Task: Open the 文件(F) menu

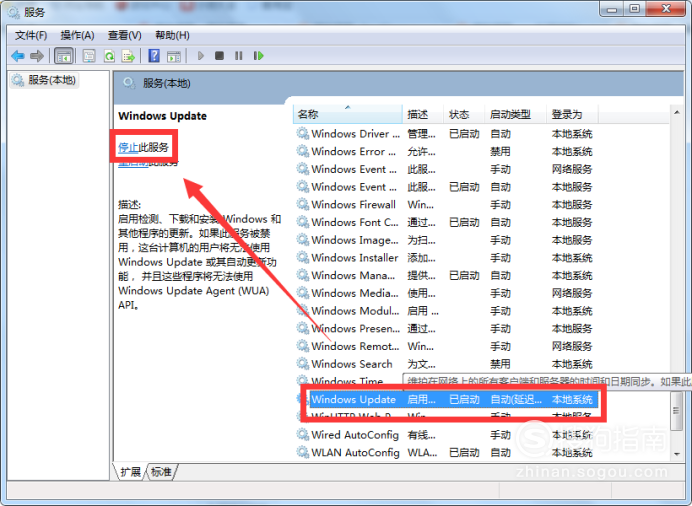Action: [x=31, y=35]
